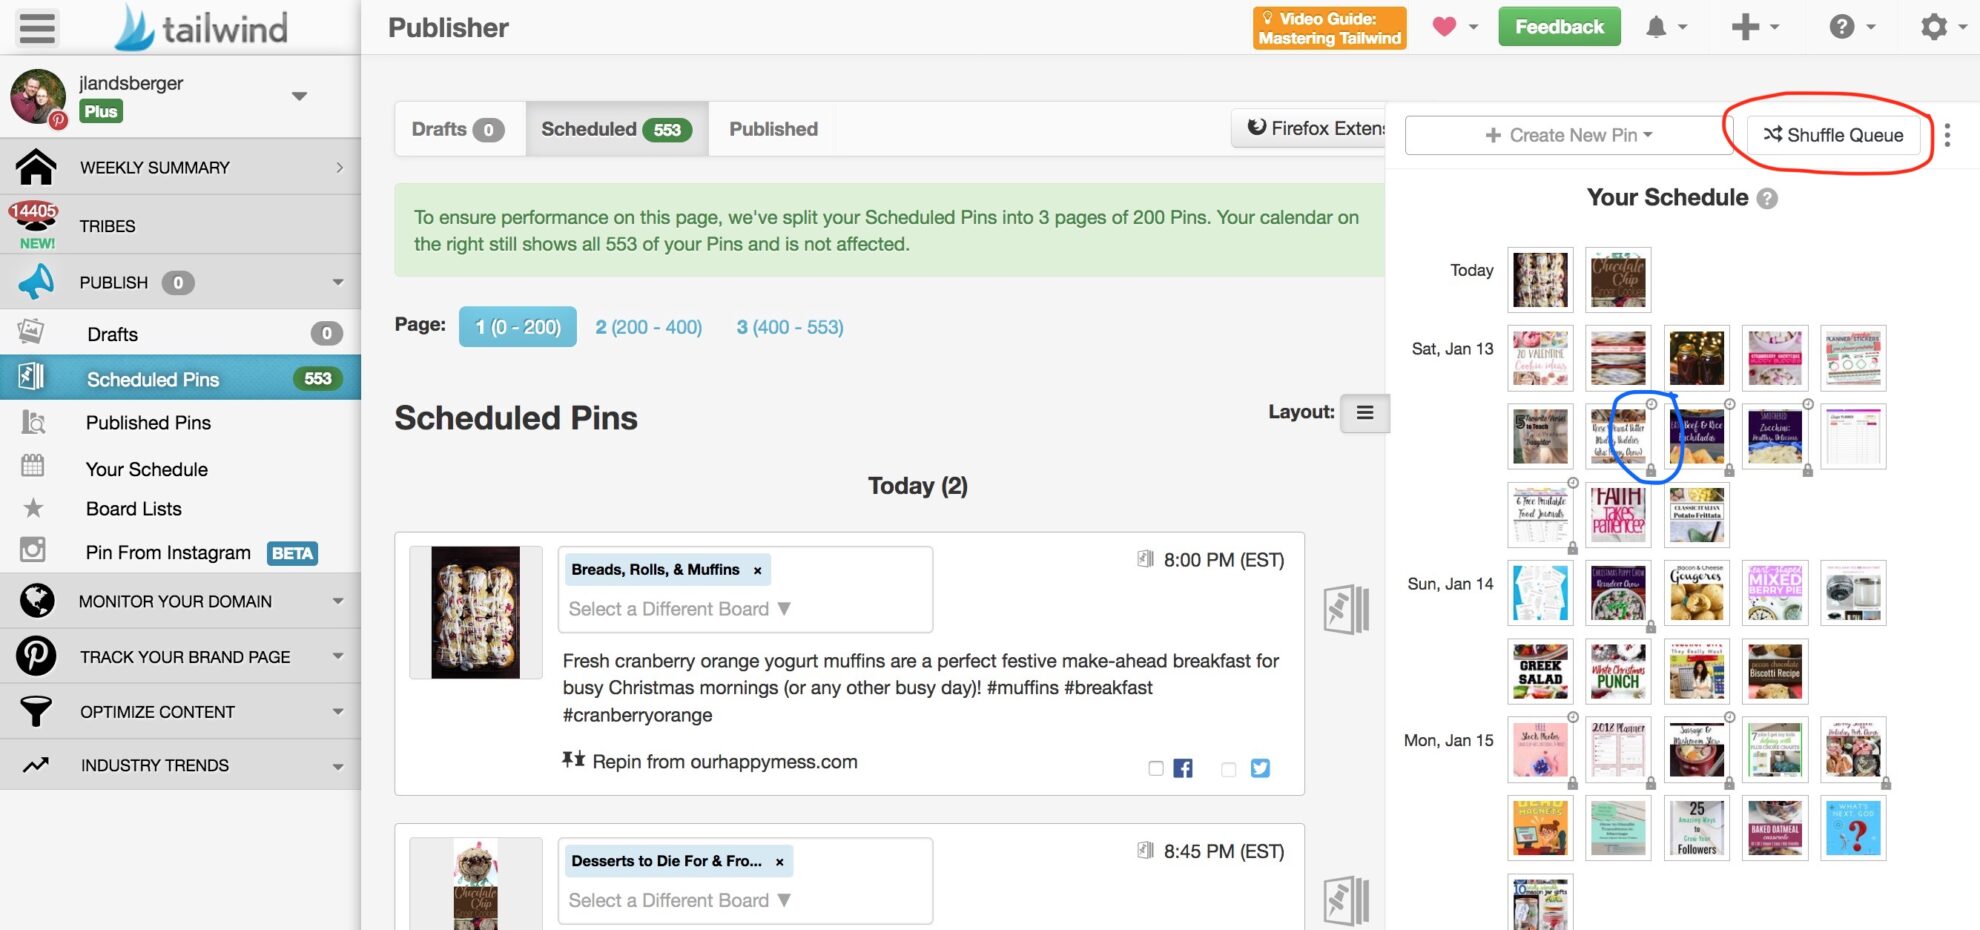
Task: Click the plus add icon in top bar
Action: pos(1745,27)
